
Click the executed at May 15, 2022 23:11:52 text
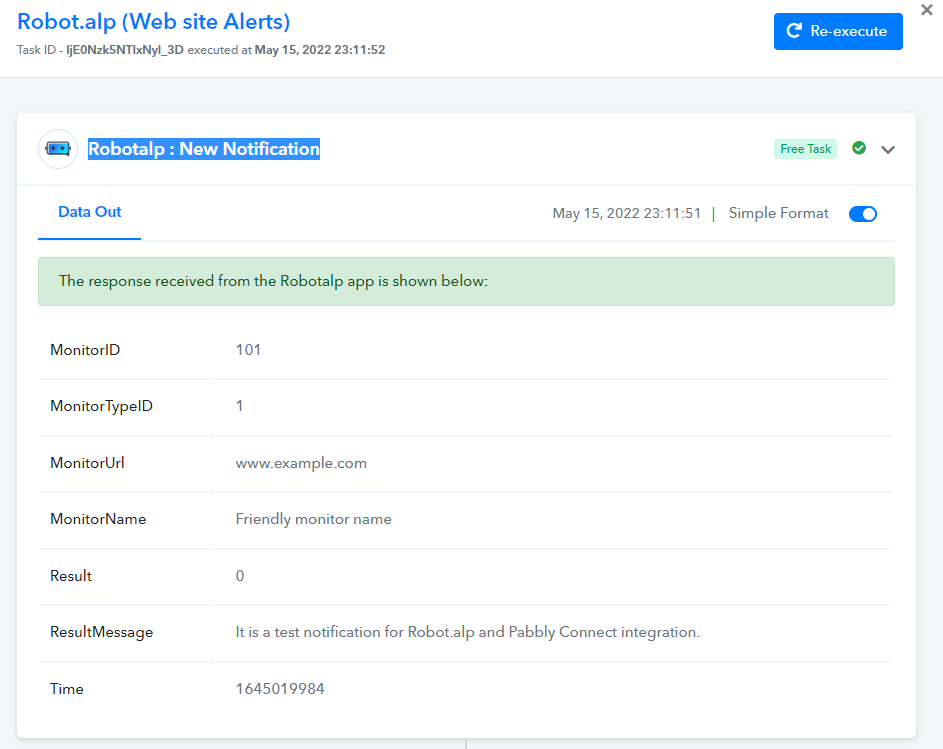[x=286, y=50]
